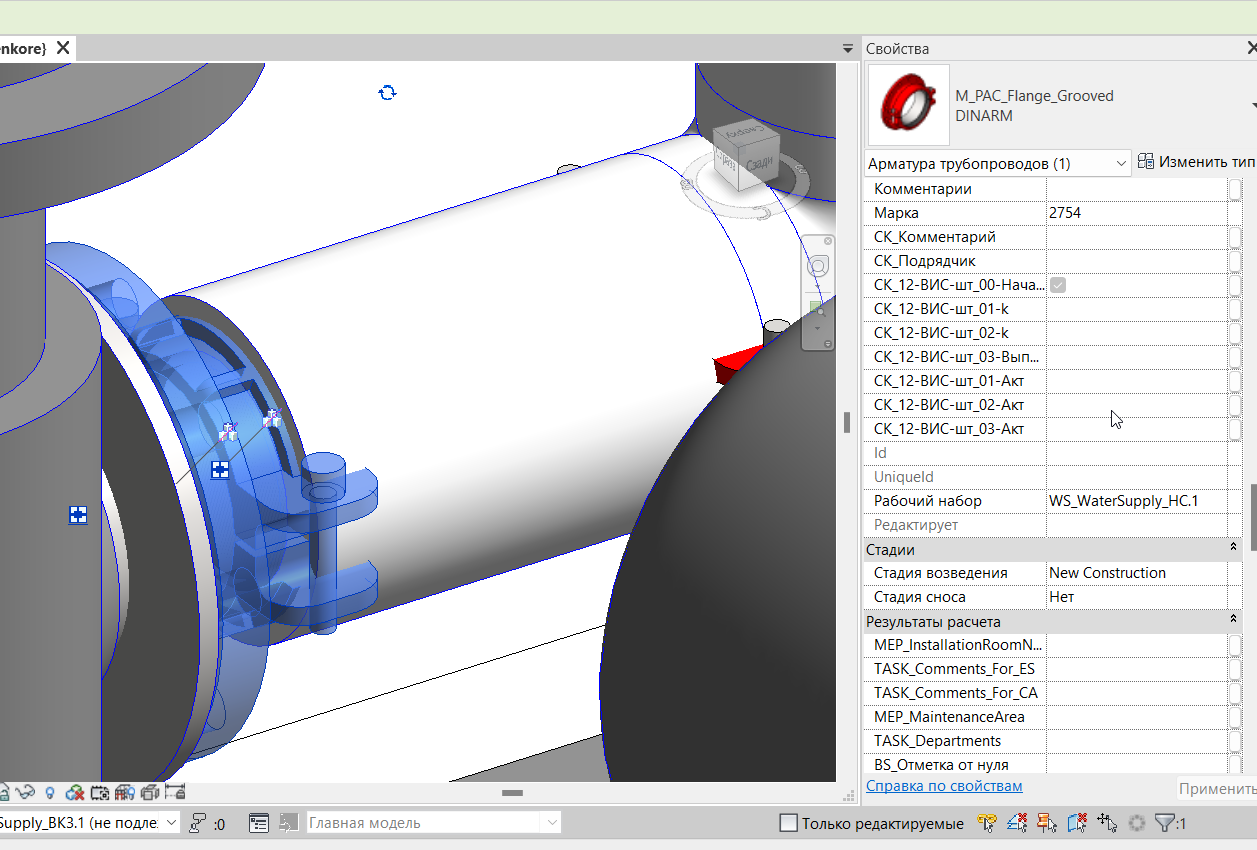
Task: Click Стадия сноса value Нет
Action: [x=1136, y=597]
